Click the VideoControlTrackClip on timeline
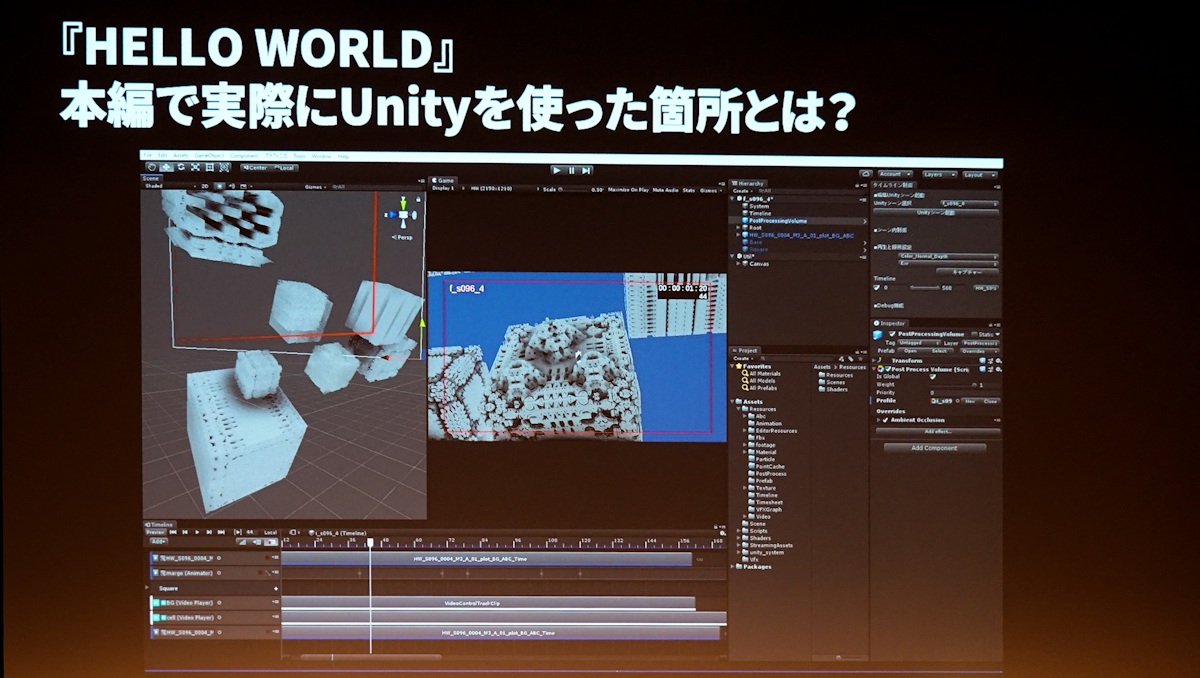The image size is (1200, 678). pos(488,603)
